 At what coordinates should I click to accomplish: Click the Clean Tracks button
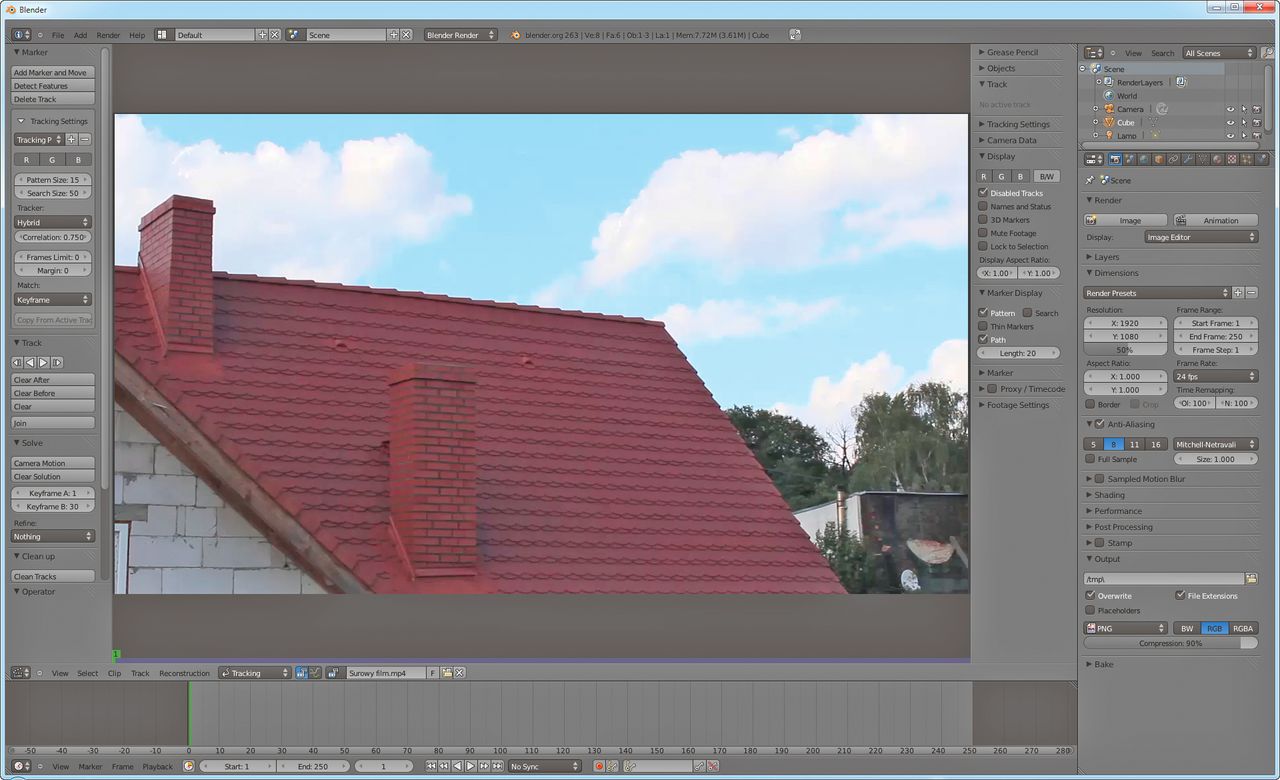coord(53,576)
